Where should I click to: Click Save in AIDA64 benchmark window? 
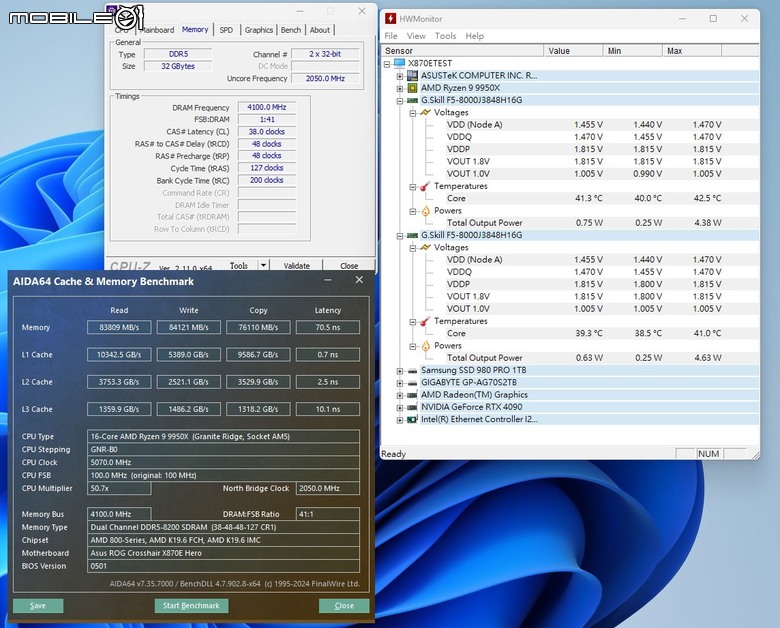(38, 606)
